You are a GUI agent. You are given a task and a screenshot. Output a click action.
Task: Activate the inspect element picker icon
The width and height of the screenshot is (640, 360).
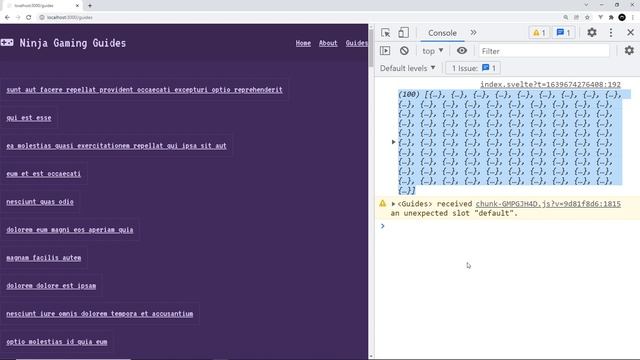pyautogui.click(x=385, y=33)
